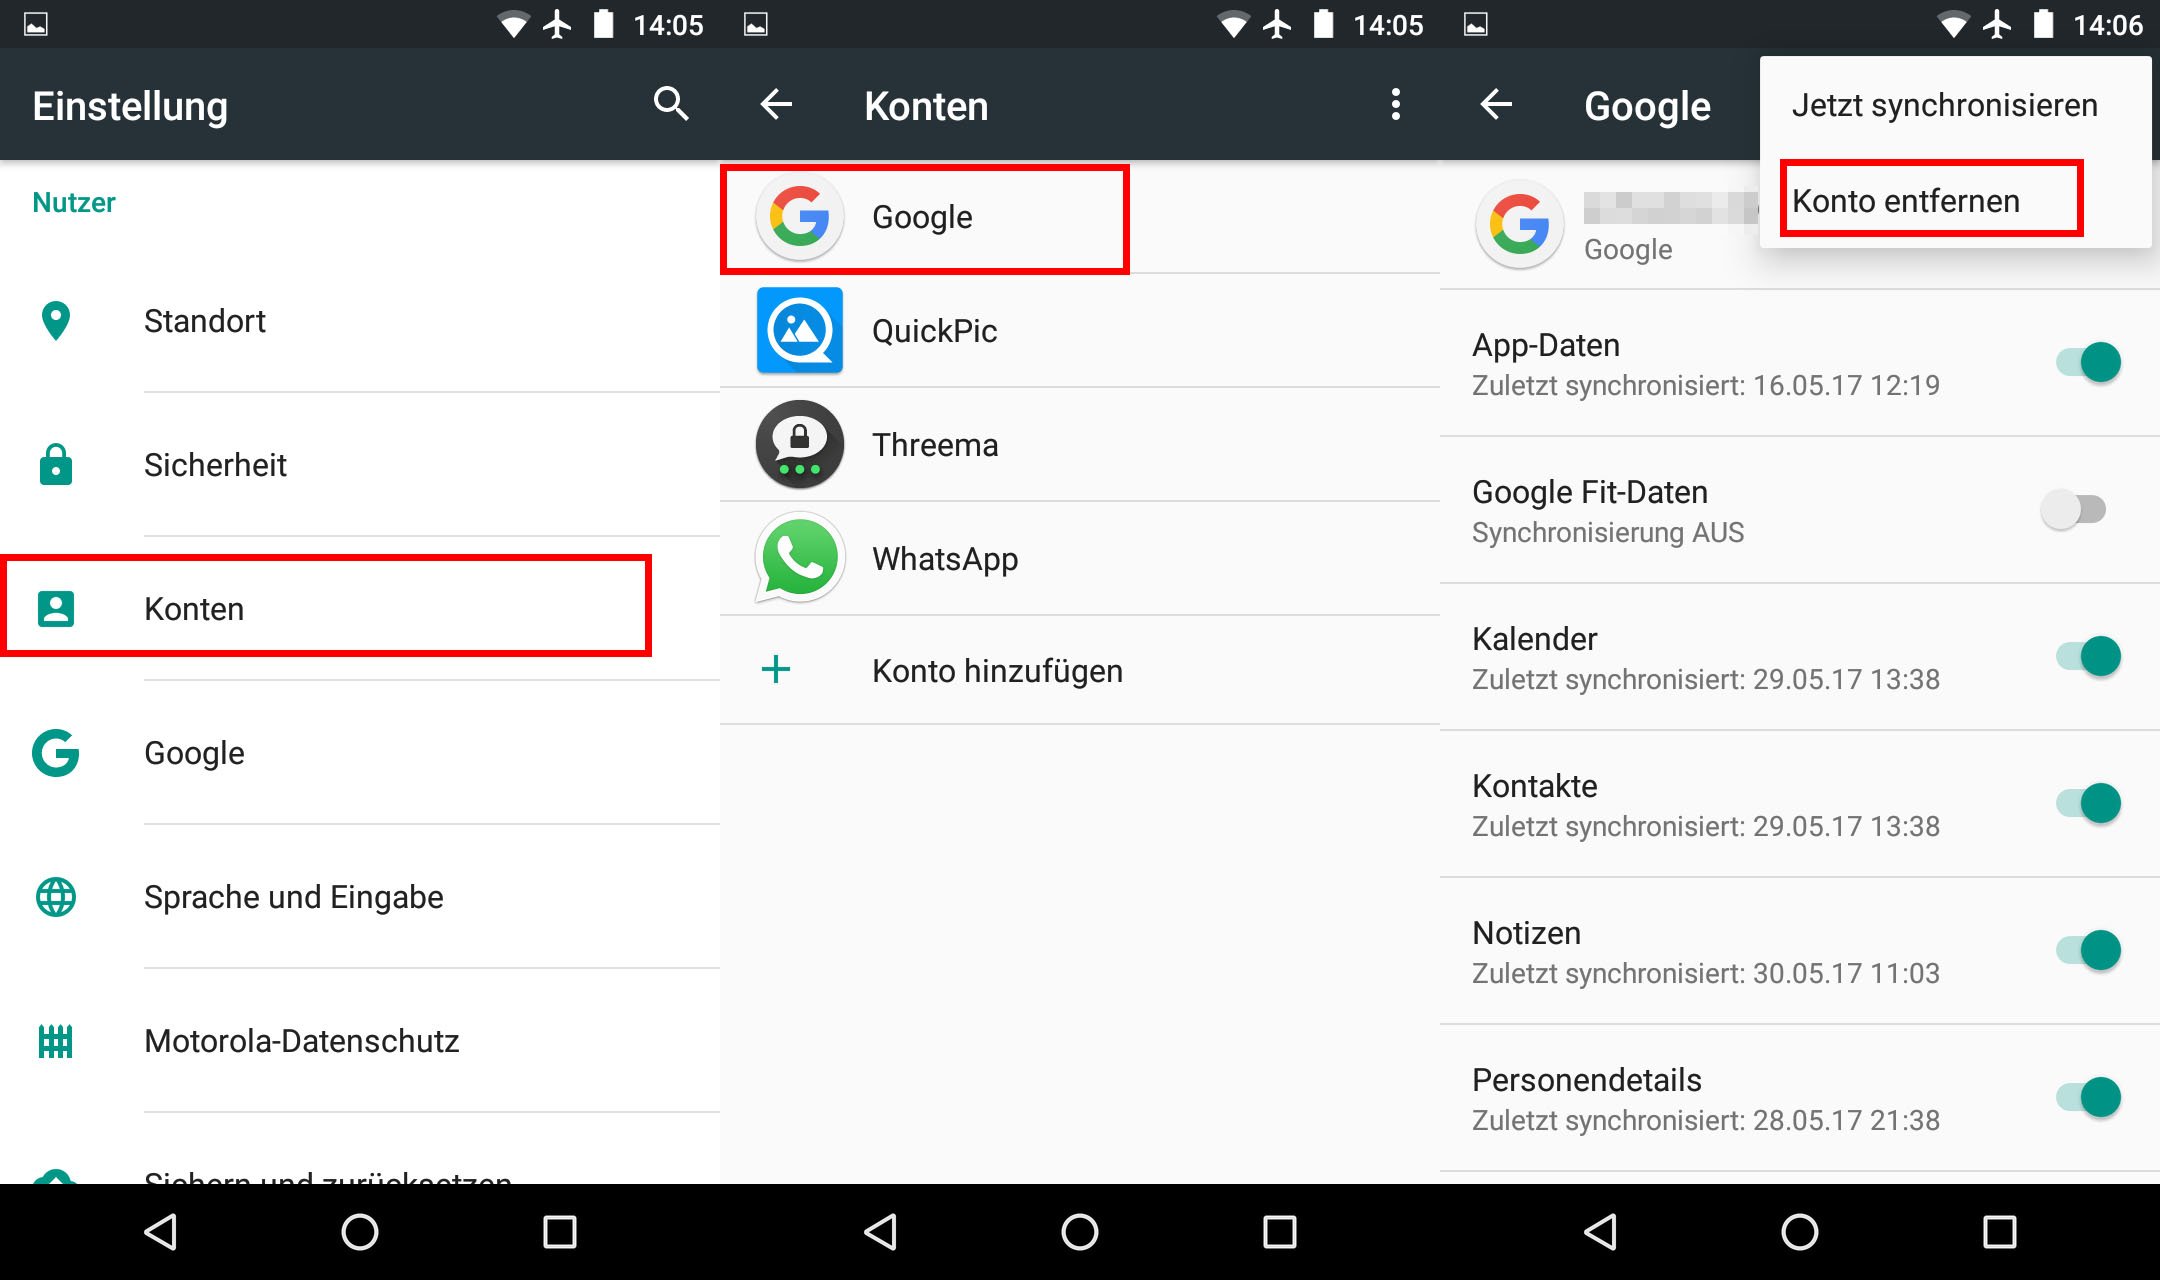Click Standort in settings menu
Screen dimensions: 2160x1280
click(x=204, y=320)
